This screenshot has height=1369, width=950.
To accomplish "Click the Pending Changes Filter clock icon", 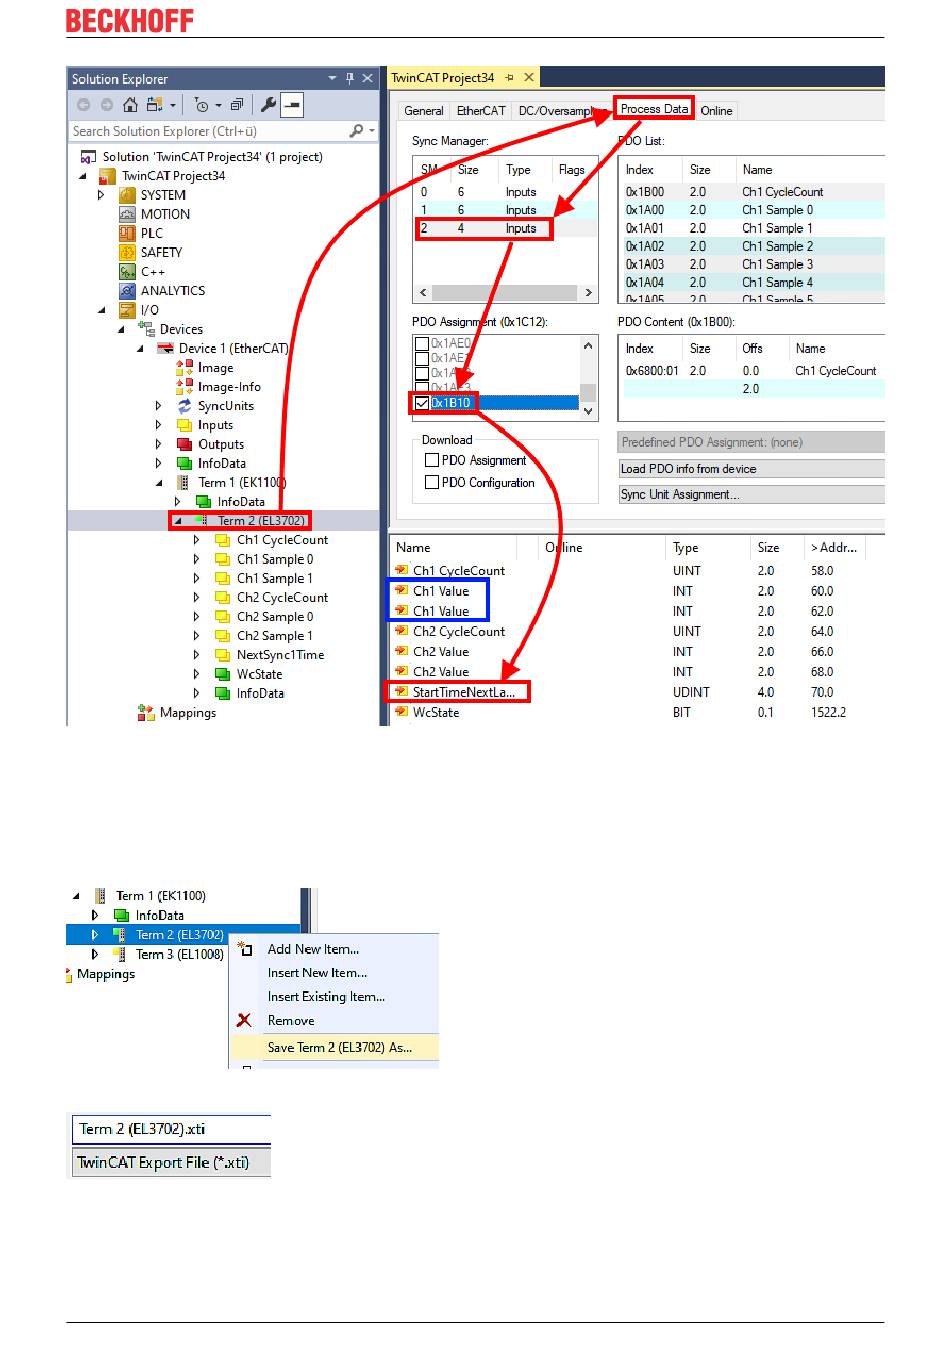I will click(202, 105).
